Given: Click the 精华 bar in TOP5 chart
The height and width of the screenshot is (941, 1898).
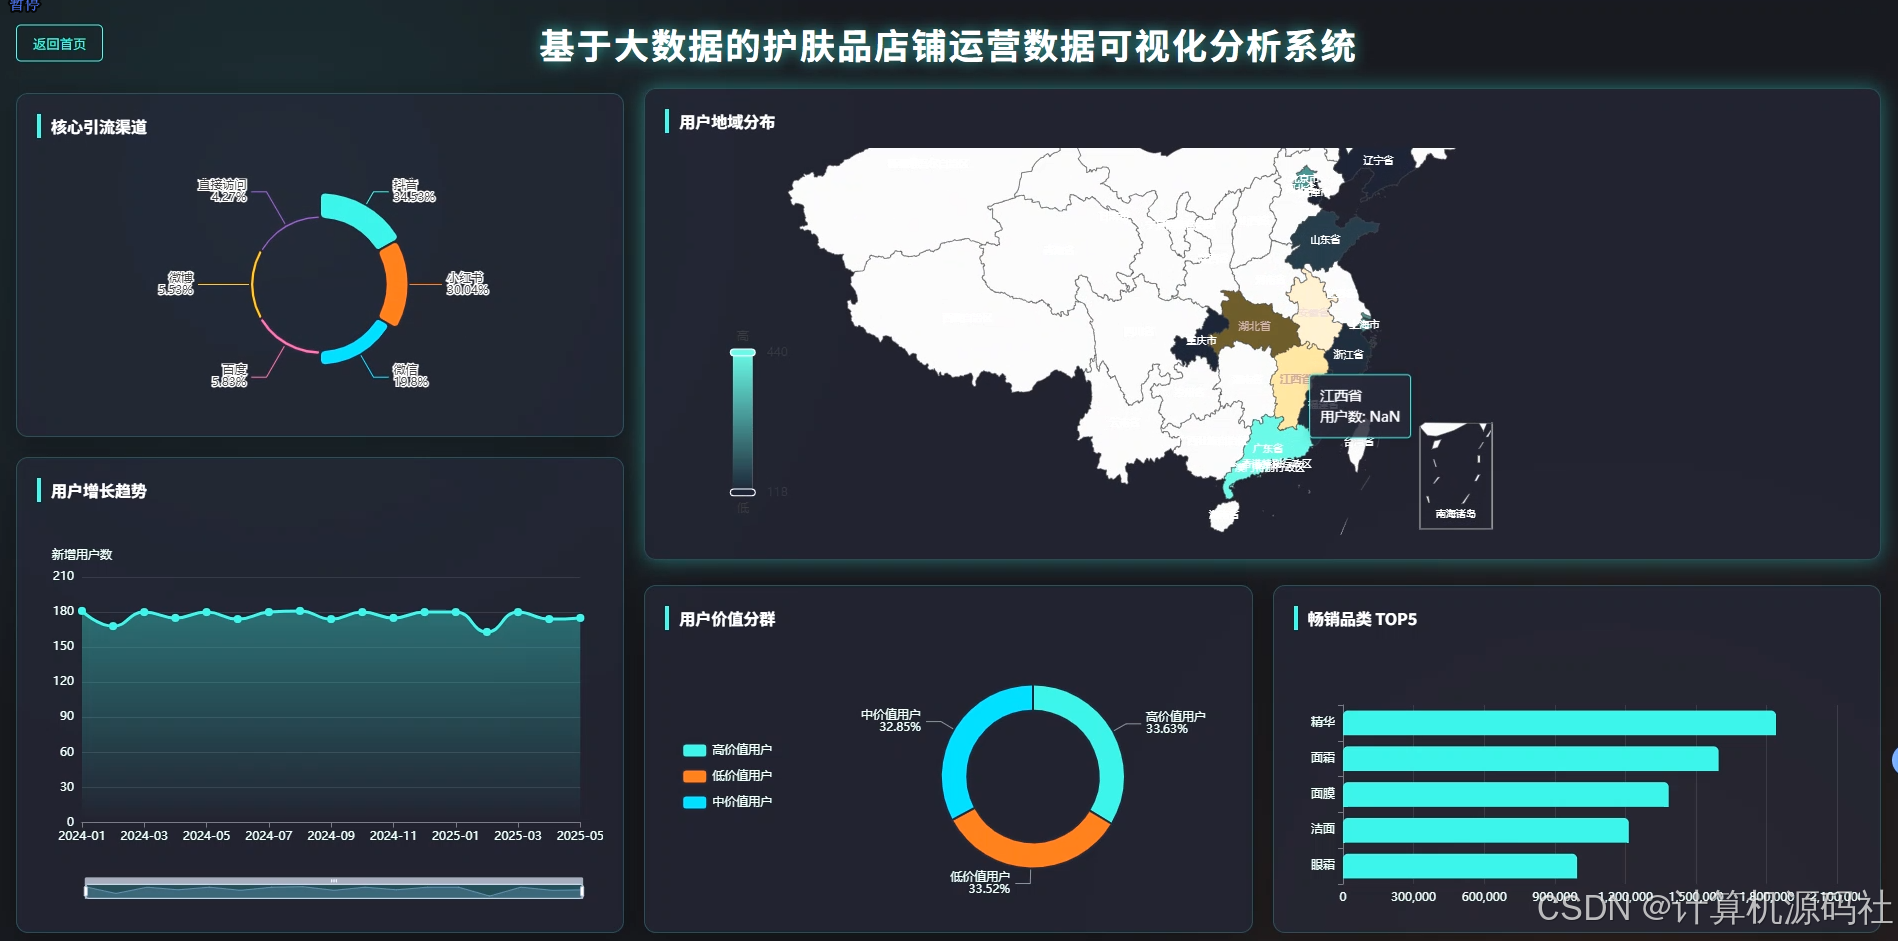Looking at the screenshot, I should tap(1559, 723).
